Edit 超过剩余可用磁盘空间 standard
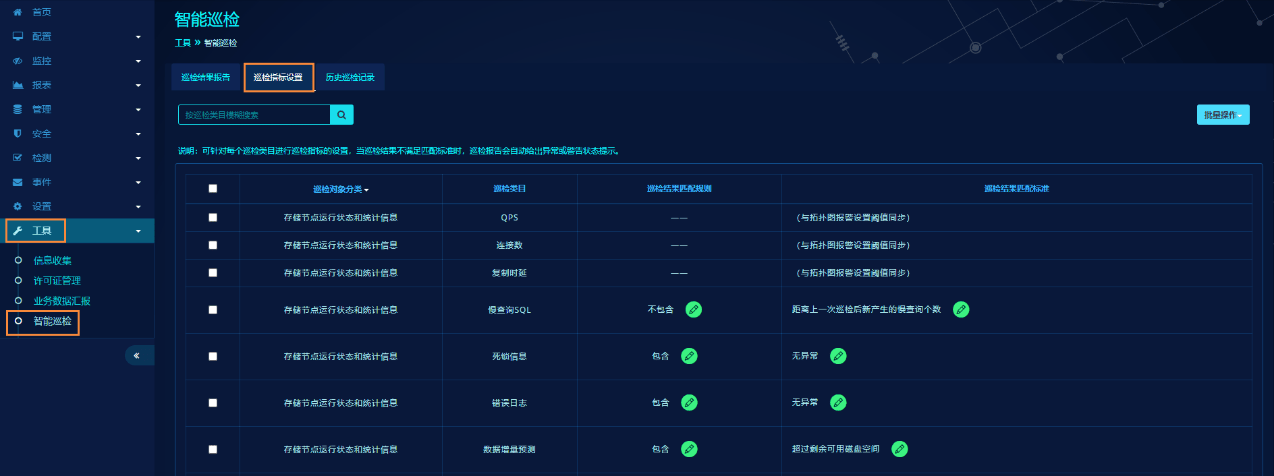 tap(900, 449)
